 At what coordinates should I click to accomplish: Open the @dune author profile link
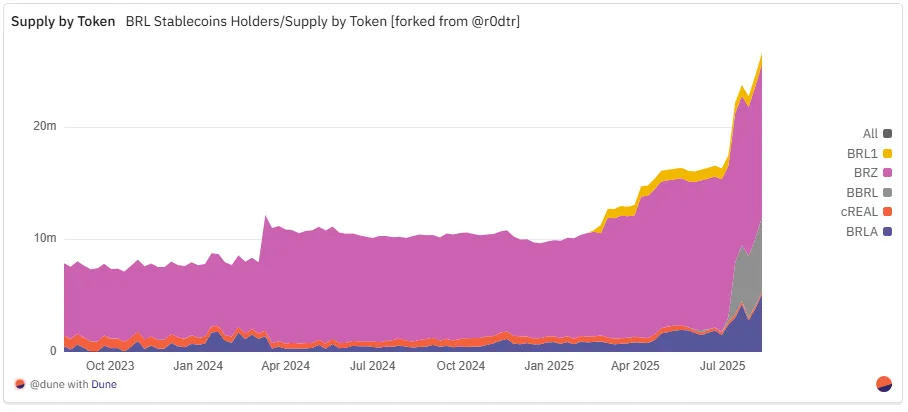pyautogui.click(x=48, y=384)
